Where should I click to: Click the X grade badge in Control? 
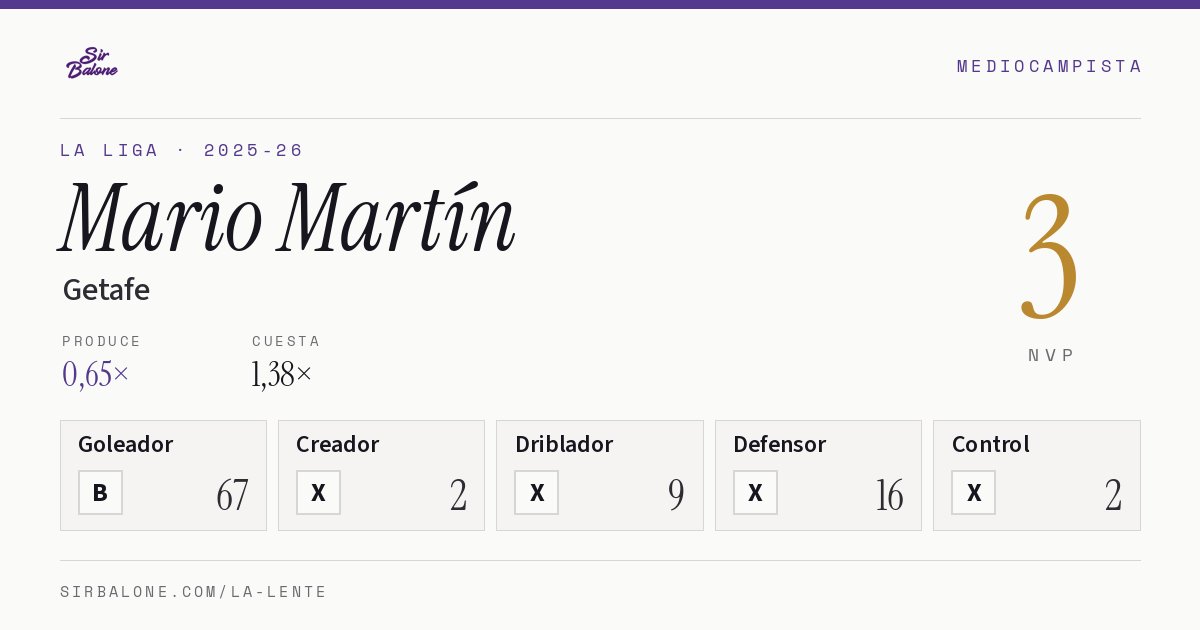[x=973, y=492]
